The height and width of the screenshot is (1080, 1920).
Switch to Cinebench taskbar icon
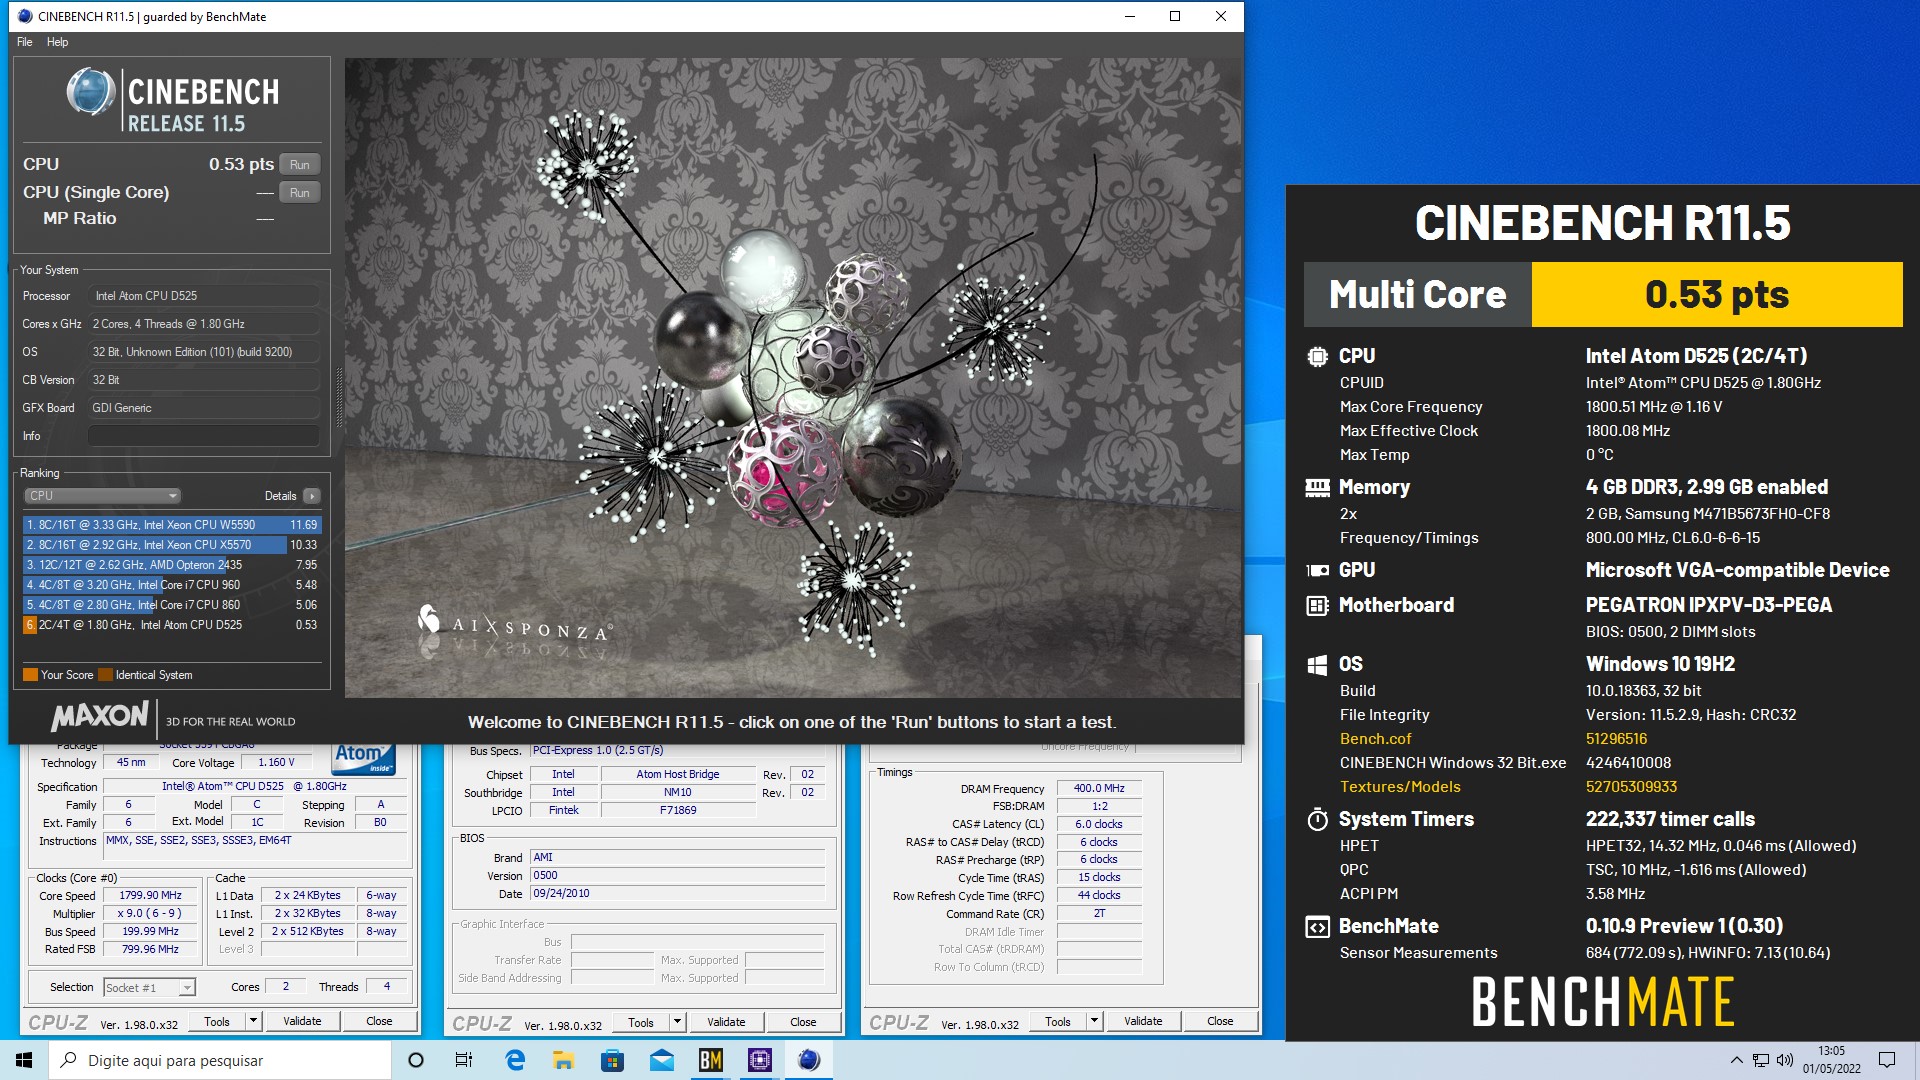click(x=809, y=1060)
